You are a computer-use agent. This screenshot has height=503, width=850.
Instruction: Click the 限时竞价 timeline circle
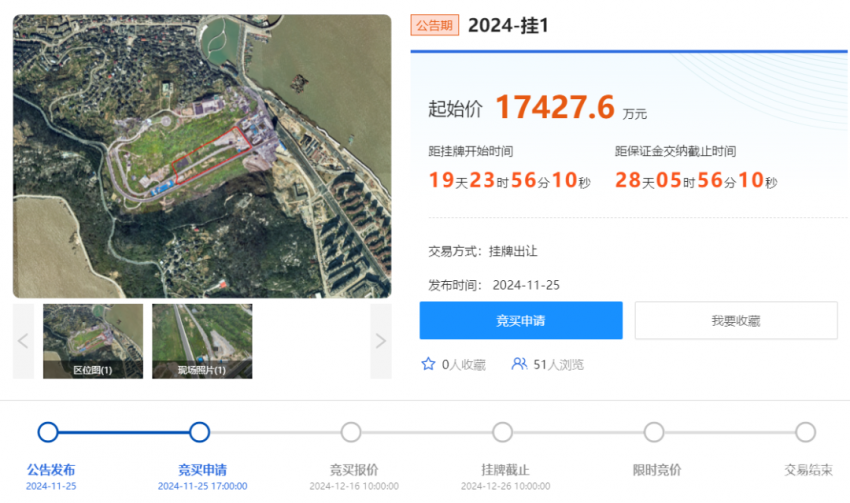[654, 432]
